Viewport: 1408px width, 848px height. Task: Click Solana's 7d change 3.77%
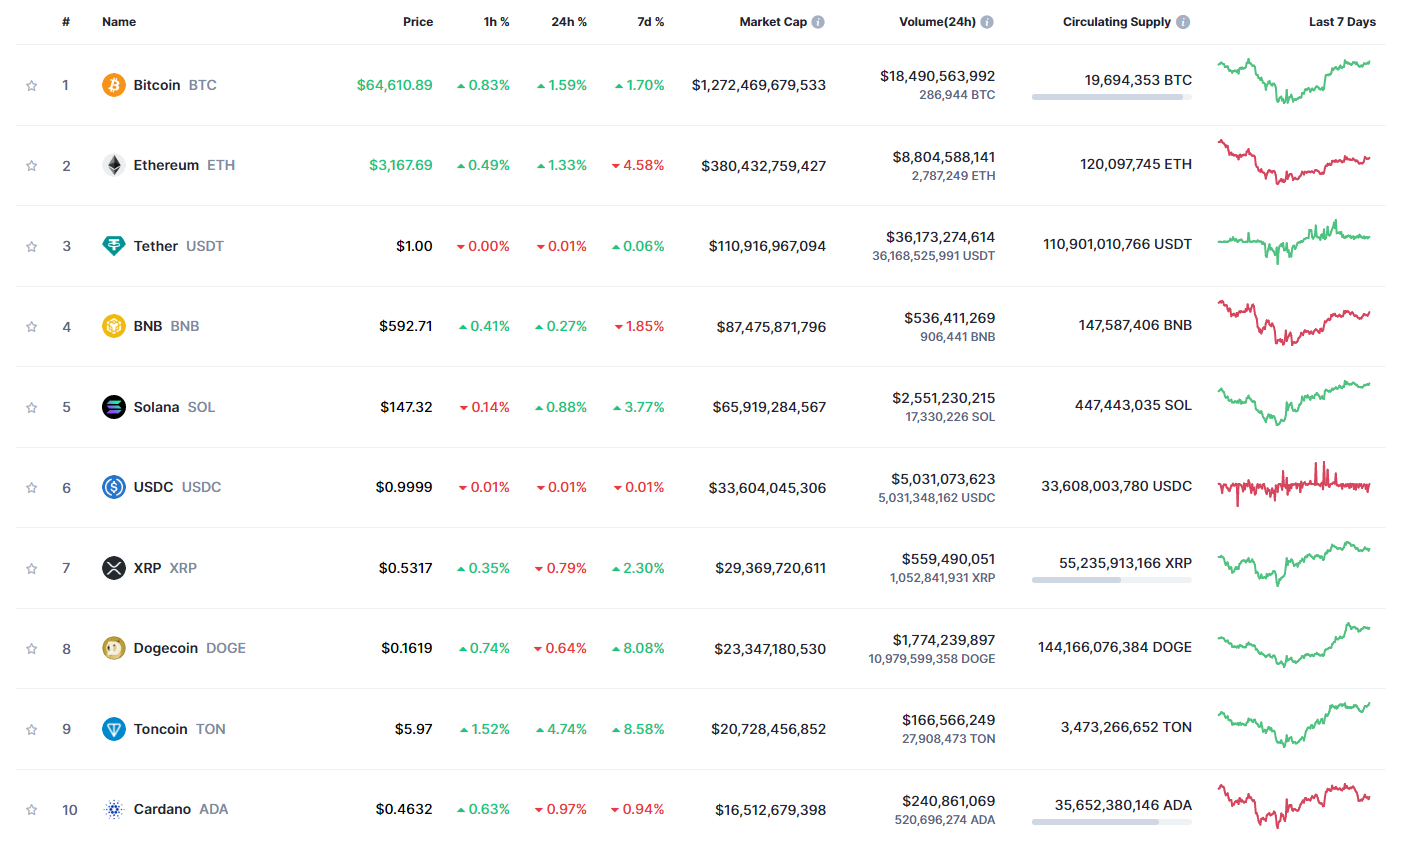click(638, 407)
